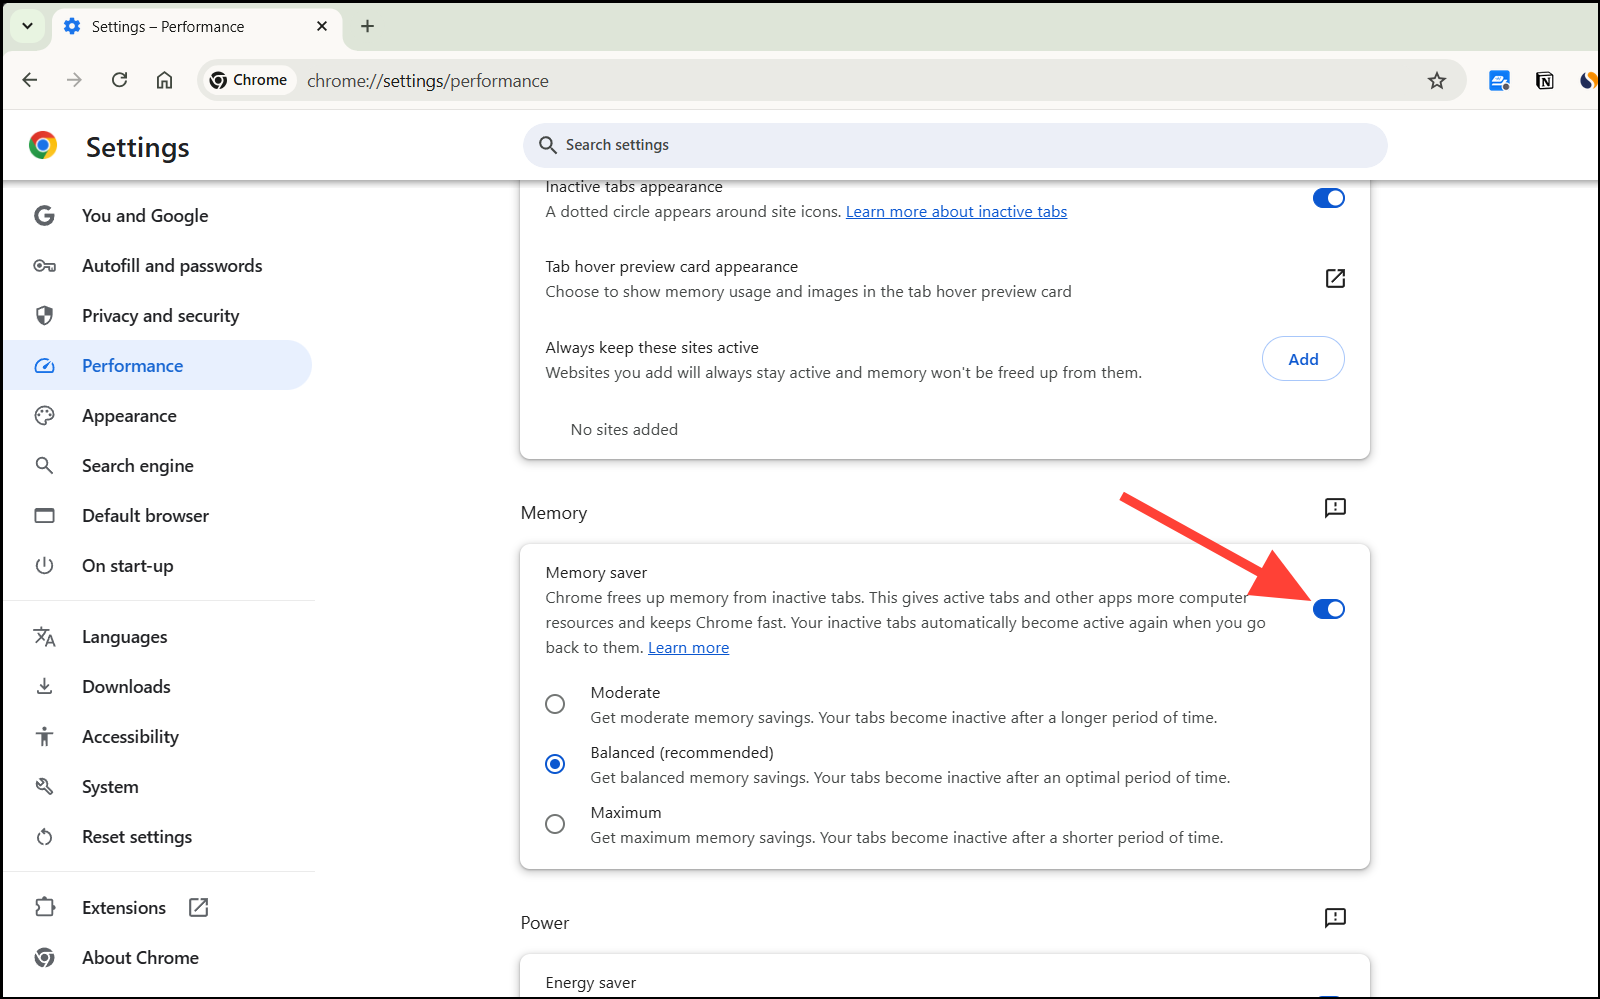This screenshot has height=999, width=1600.
Task: Click the Notion extension icon in the toolbar
Action: (x=1544, y=80)
